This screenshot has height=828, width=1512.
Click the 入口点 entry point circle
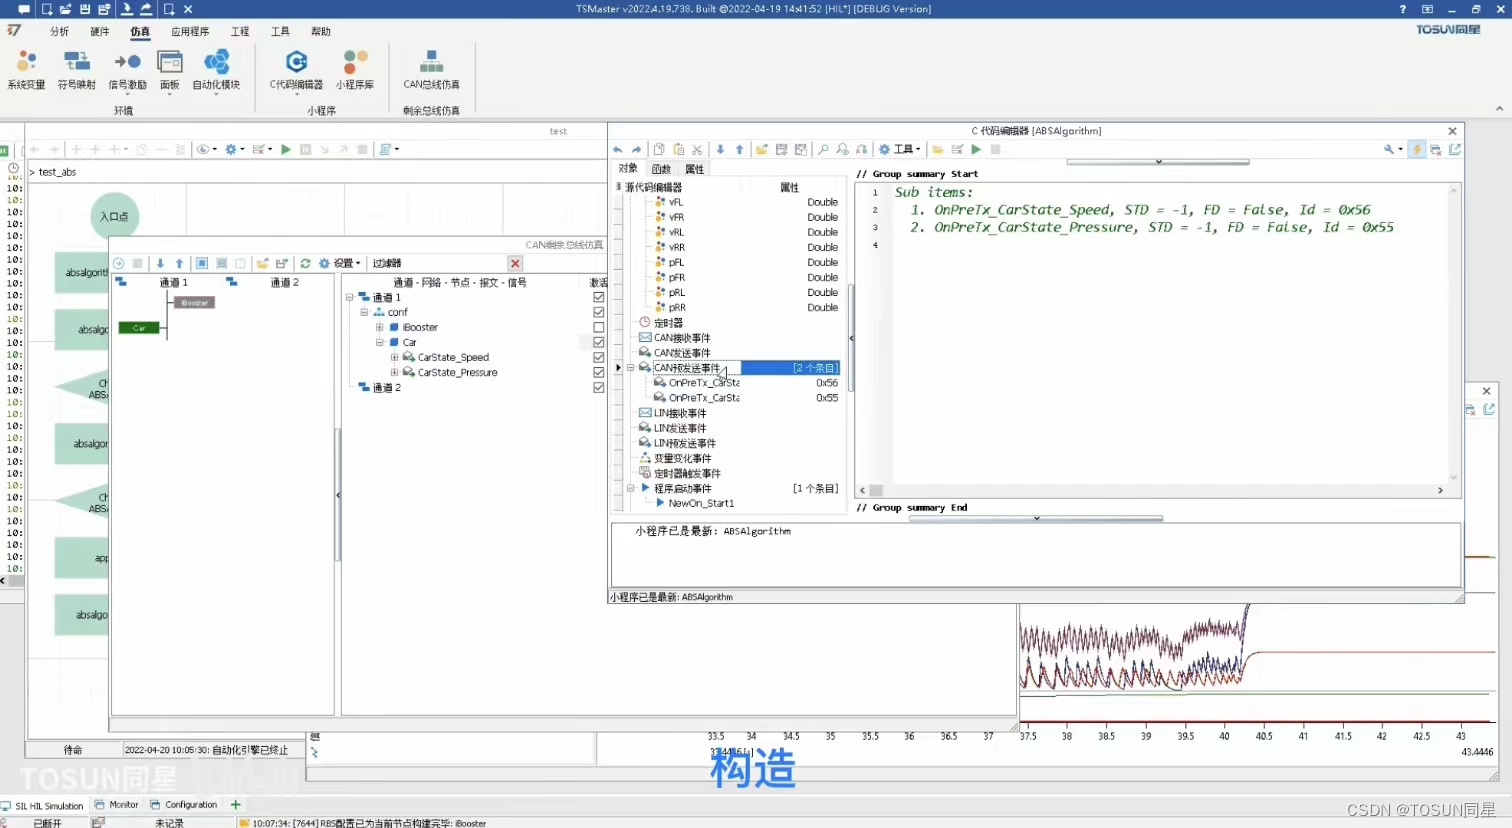[115, 216]
